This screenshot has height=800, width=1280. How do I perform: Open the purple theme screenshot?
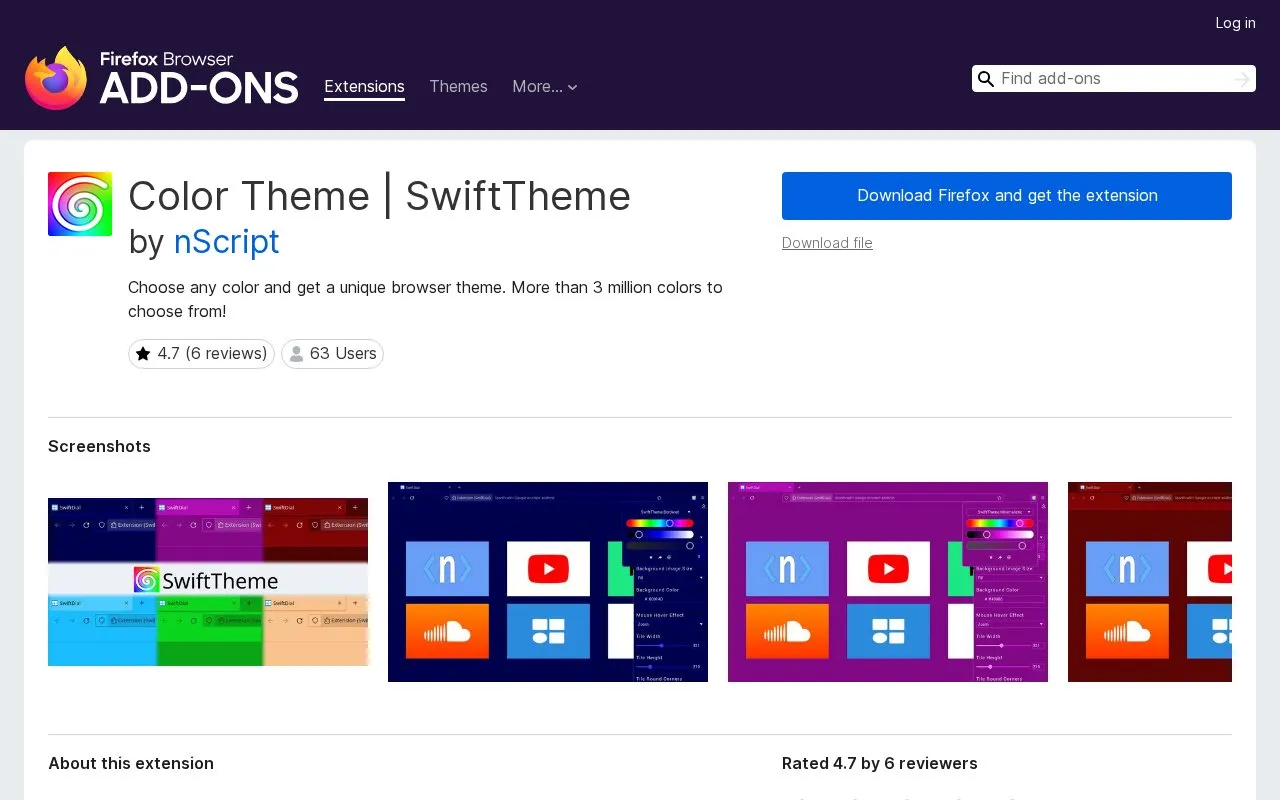click(888, 582)
